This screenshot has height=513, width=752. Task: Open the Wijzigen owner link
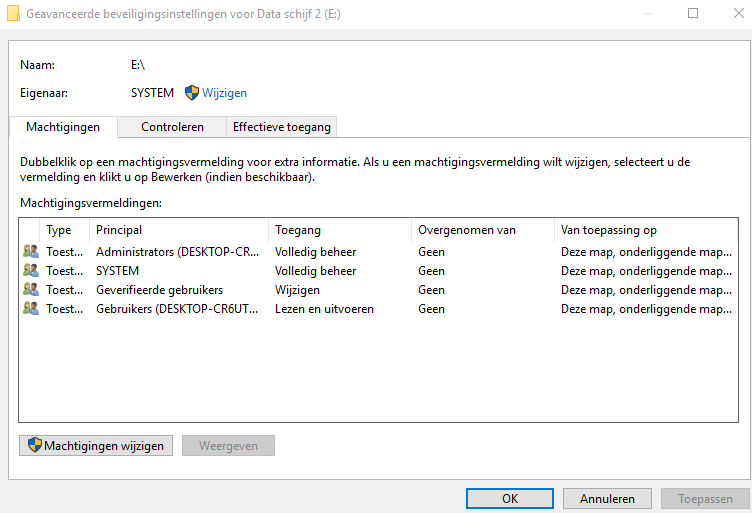point(224,93)
